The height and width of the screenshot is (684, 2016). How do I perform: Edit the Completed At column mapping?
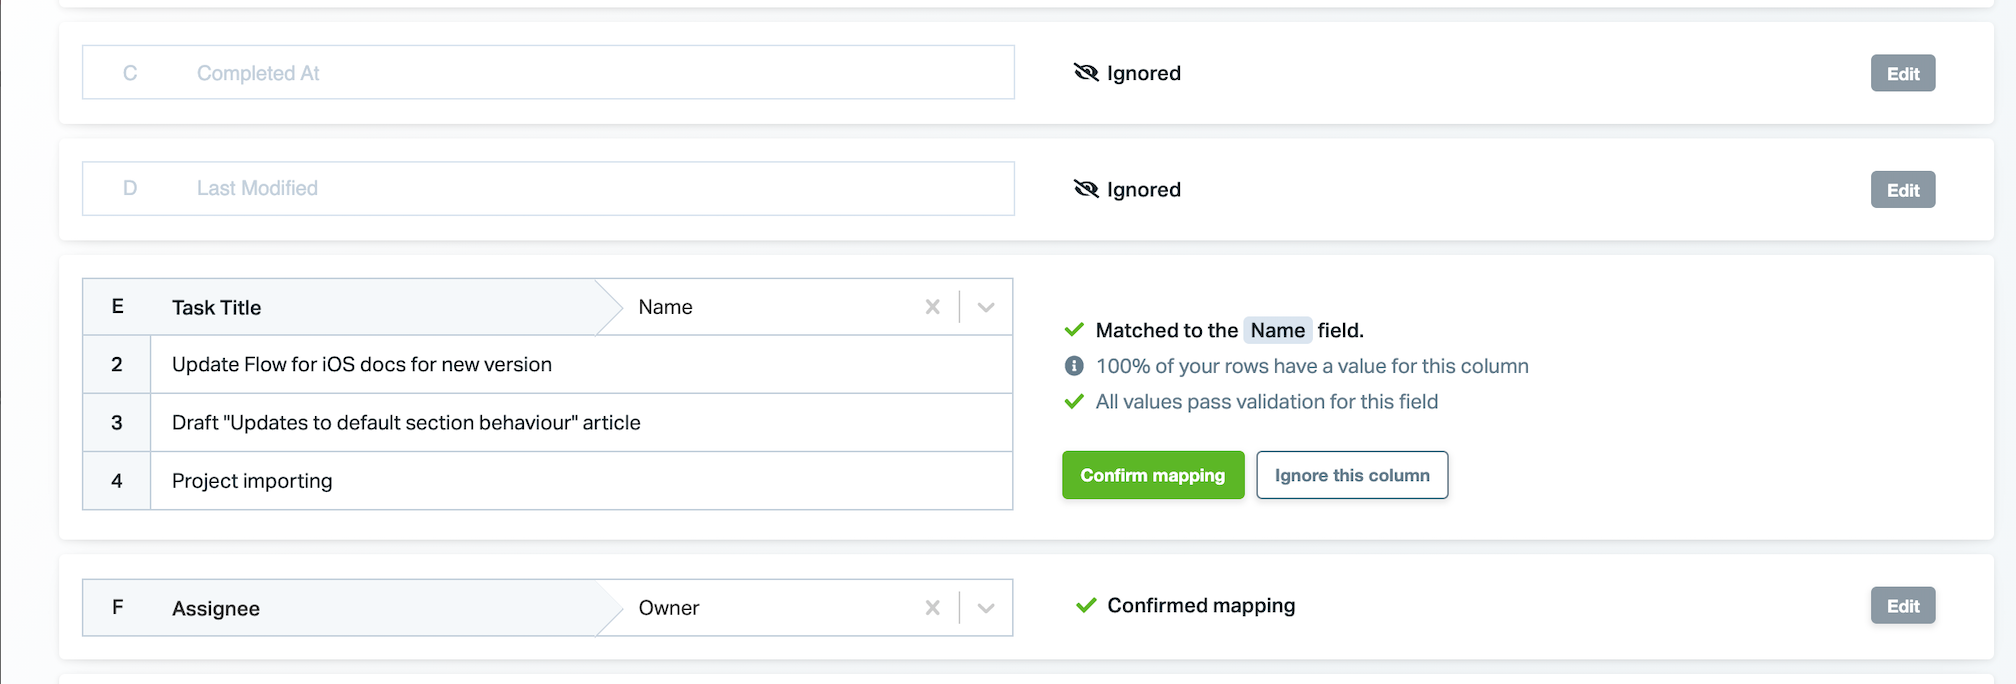pos(1903,73)
